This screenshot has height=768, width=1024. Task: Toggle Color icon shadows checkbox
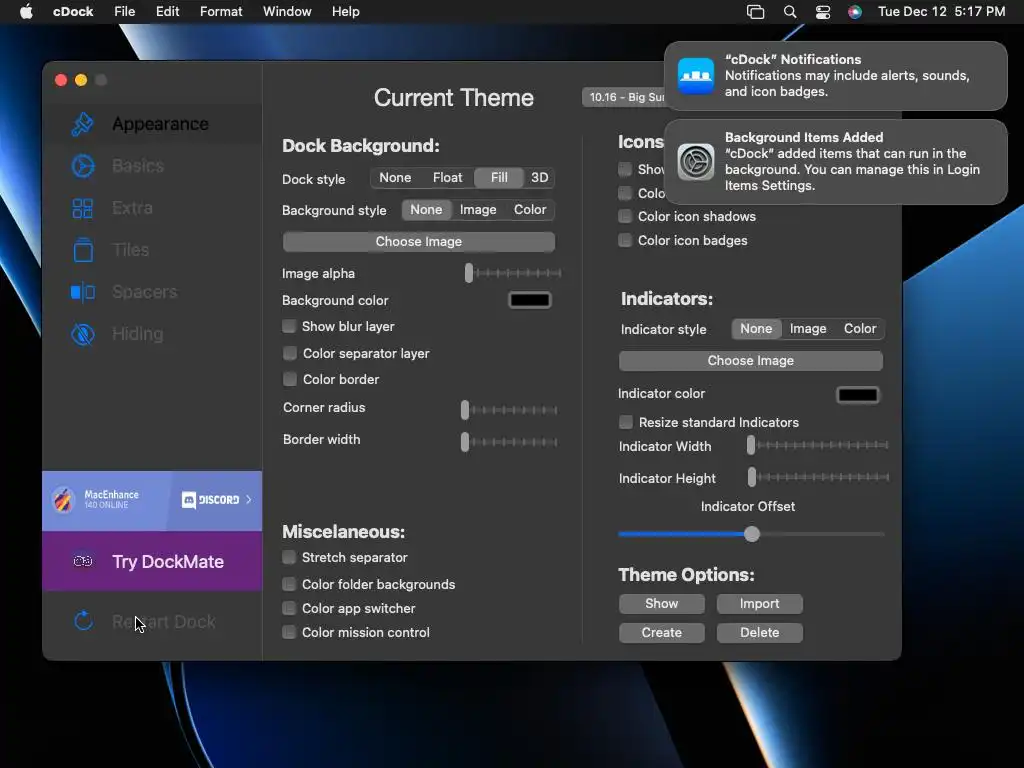click(625, 216)
